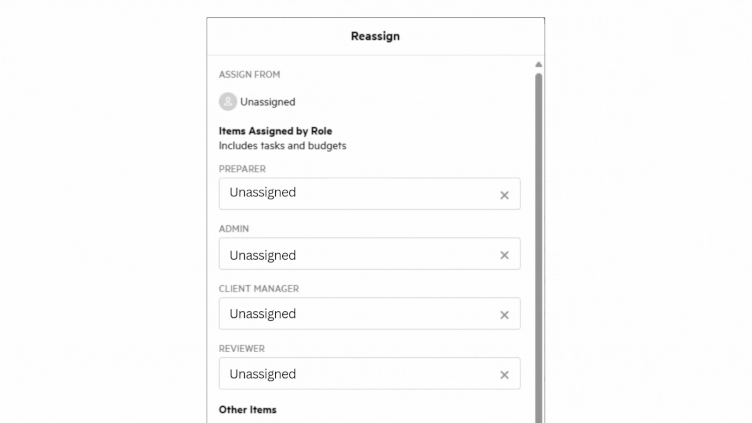This screenshot has width=752, height=423.
Task: Click the PREPARER field label
Action: click(x=242, y=169)
